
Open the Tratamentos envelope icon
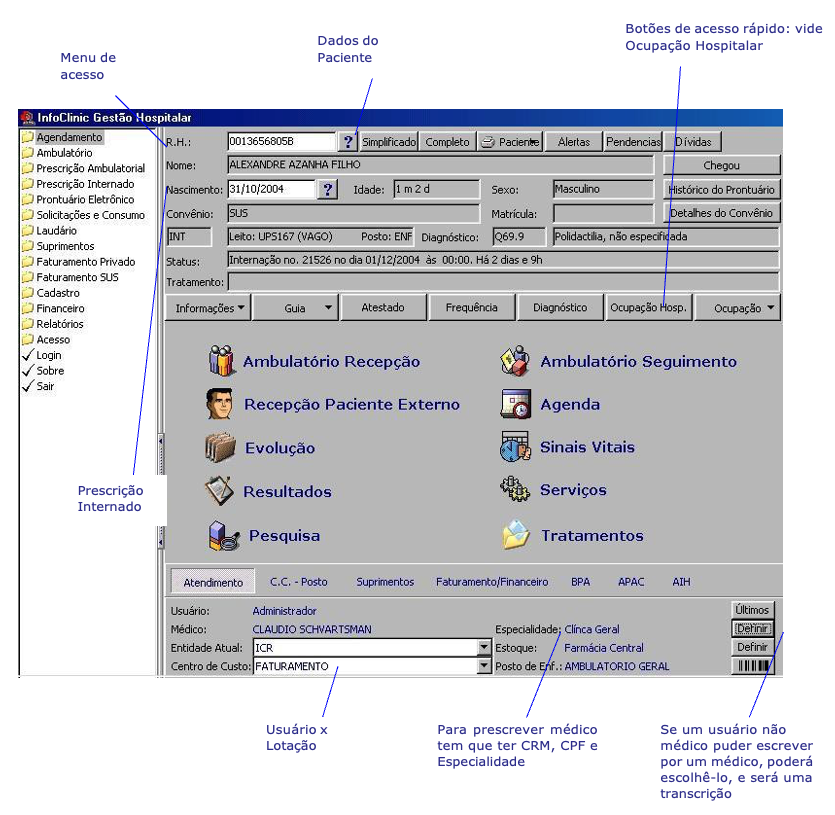(515, 535)
